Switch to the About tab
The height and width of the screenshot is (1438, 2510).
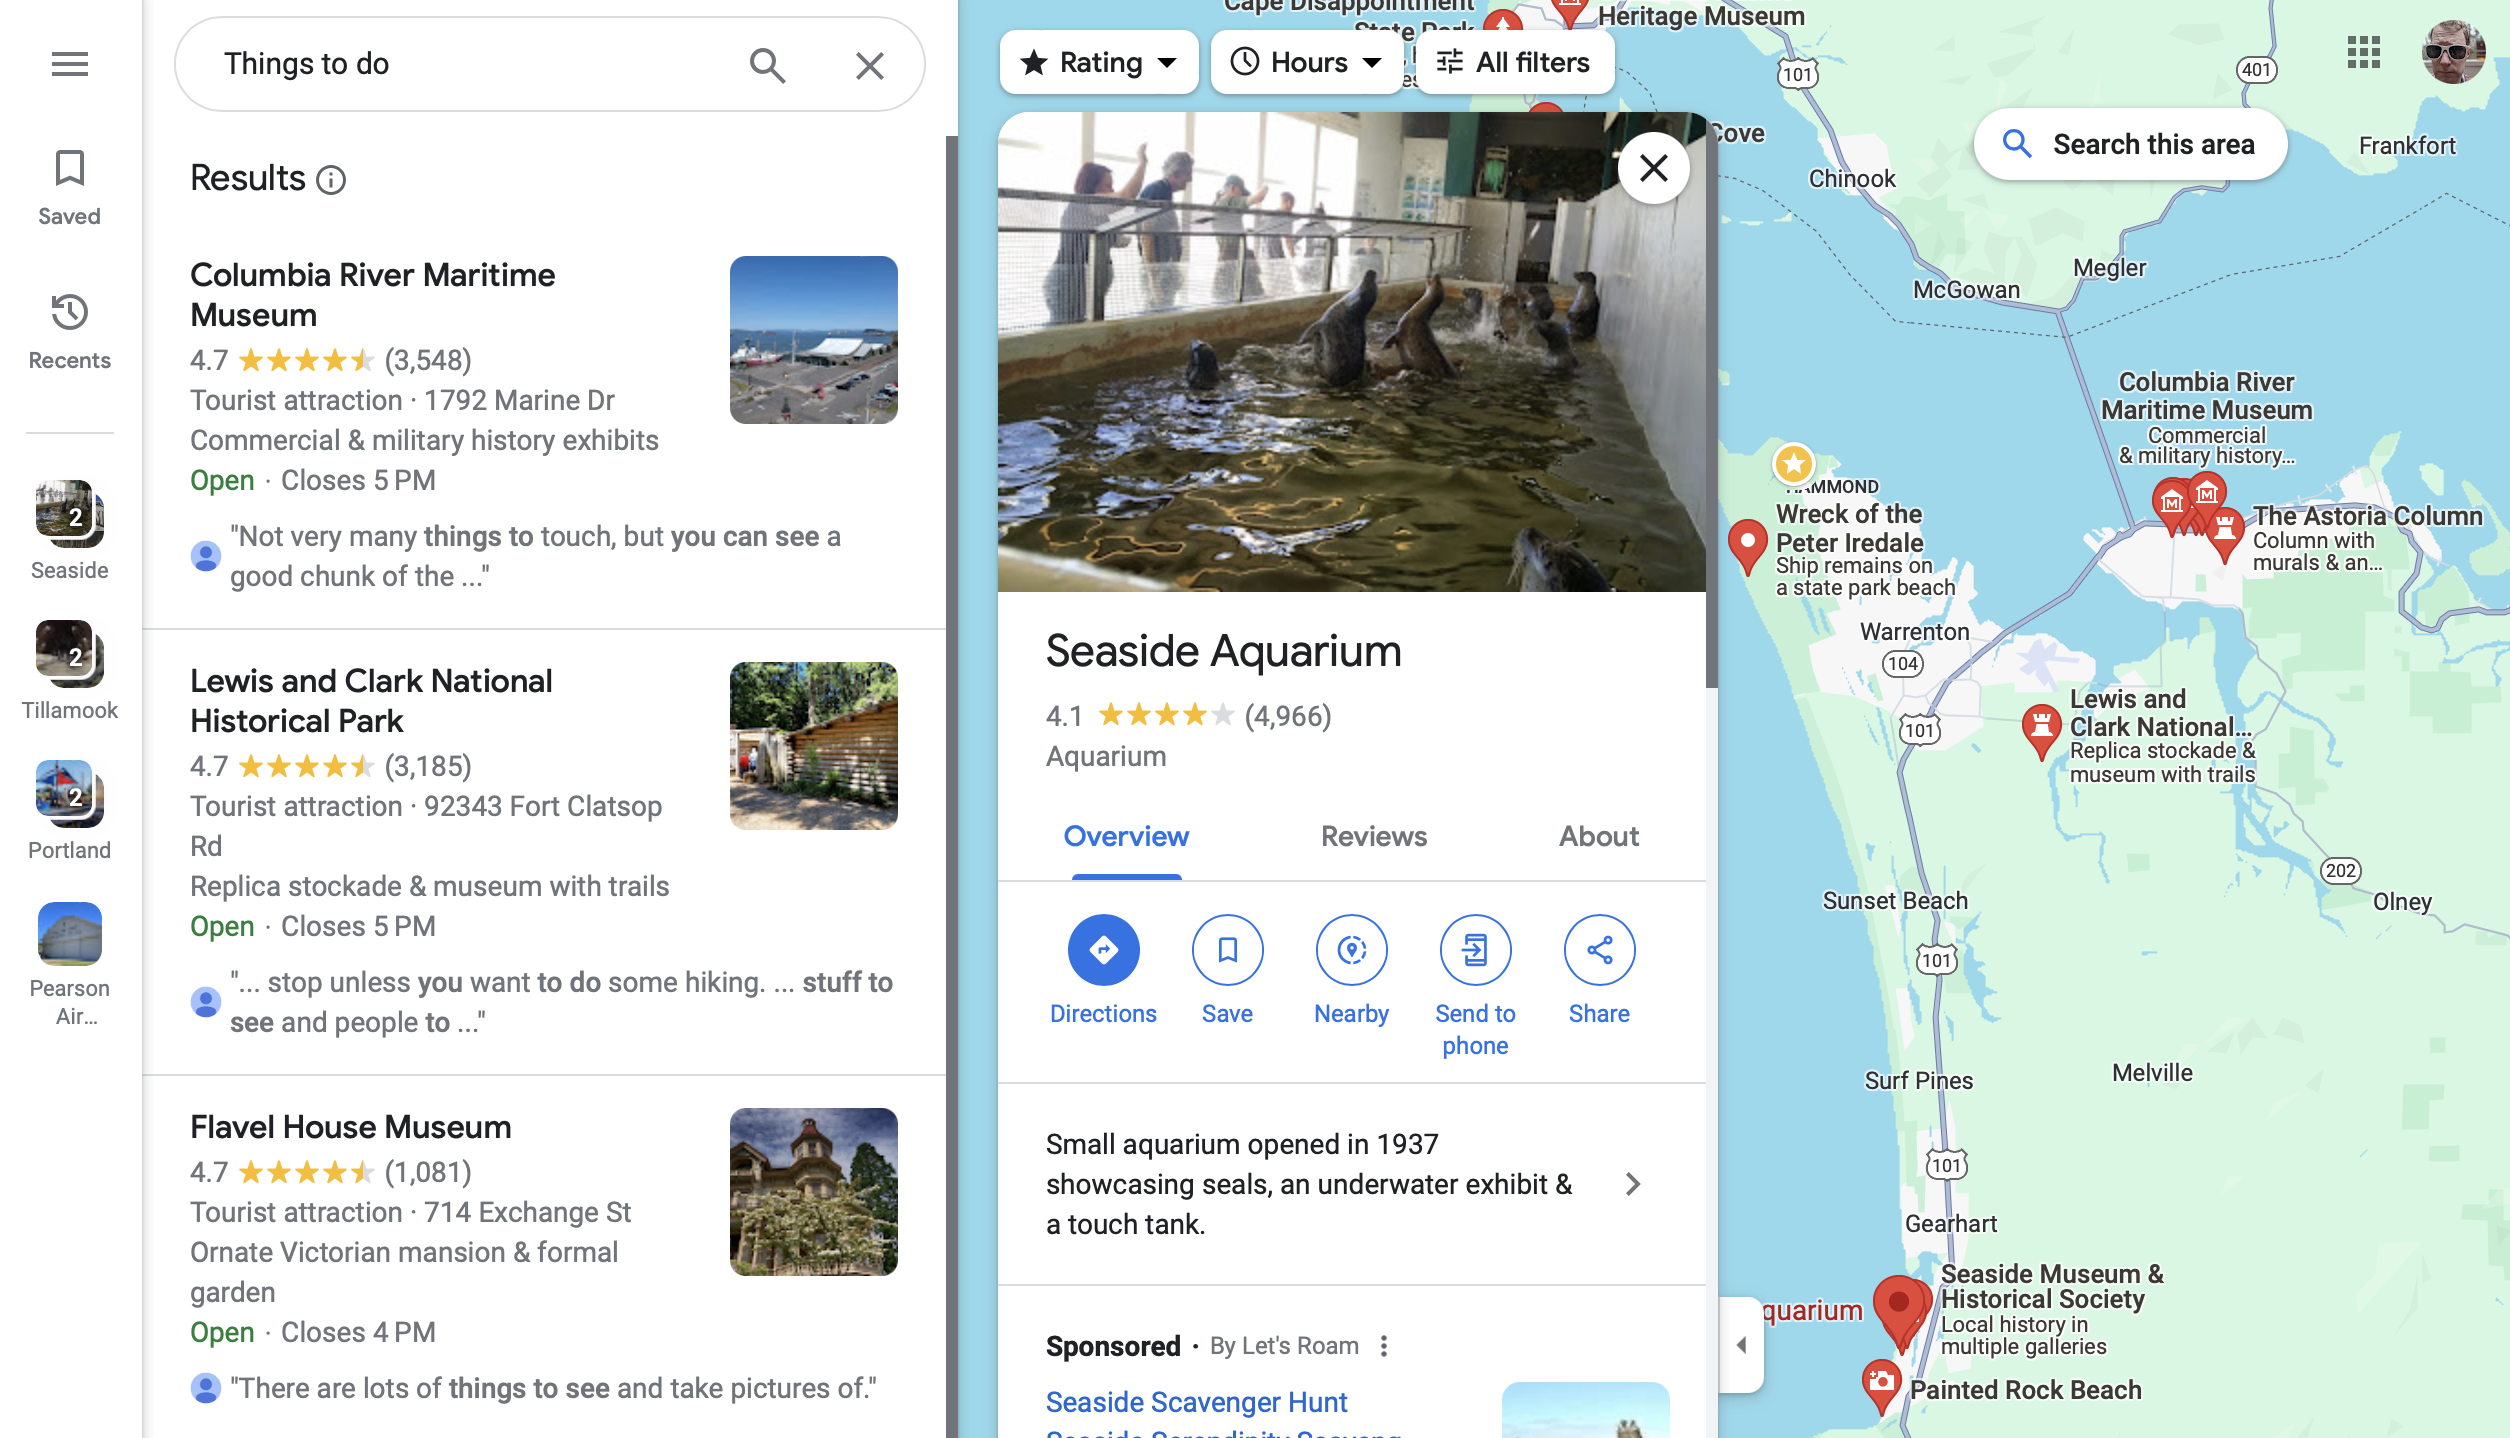tap(1596, 836)
